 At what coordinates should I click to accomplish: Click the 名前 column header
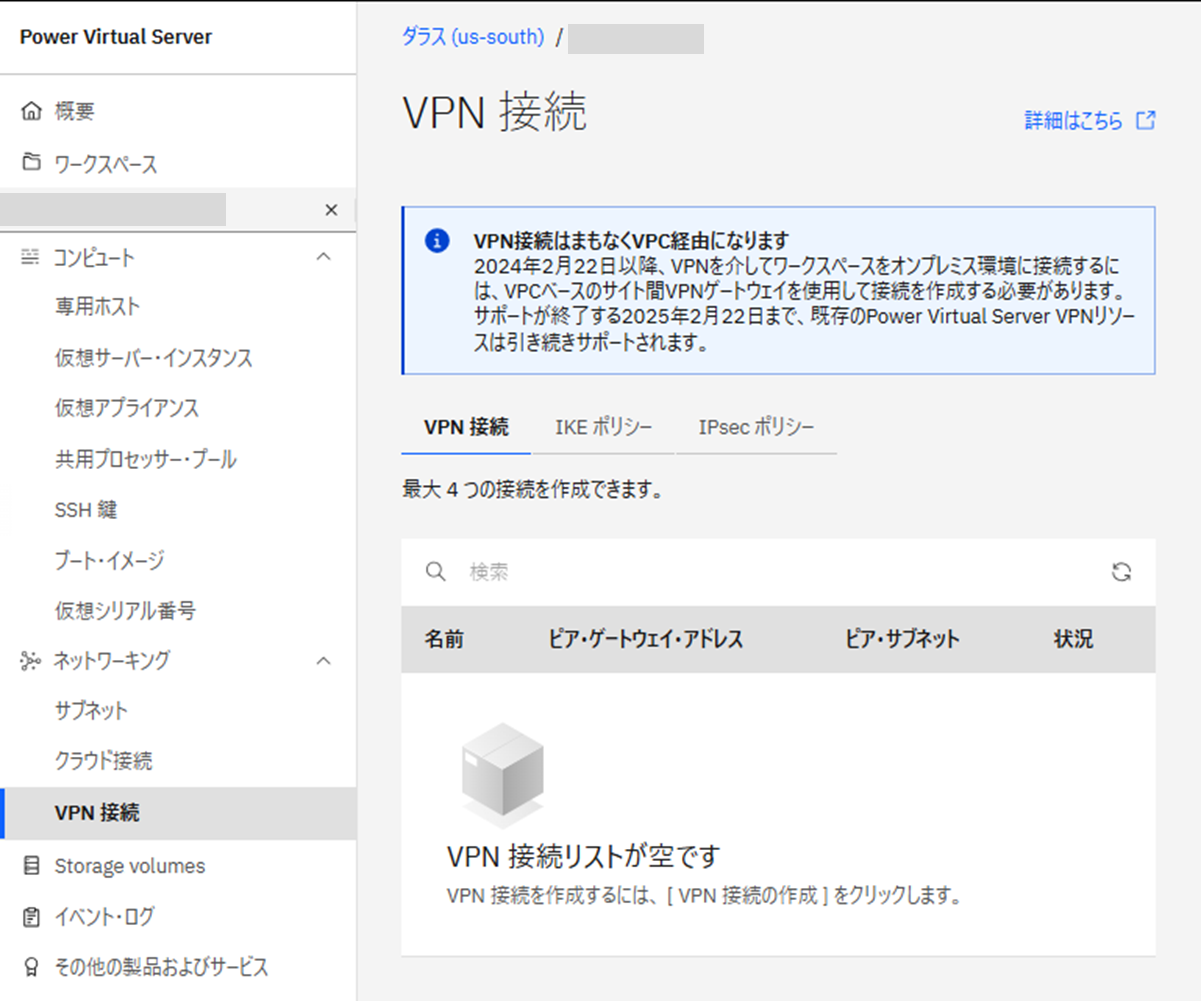coord(443,639)
